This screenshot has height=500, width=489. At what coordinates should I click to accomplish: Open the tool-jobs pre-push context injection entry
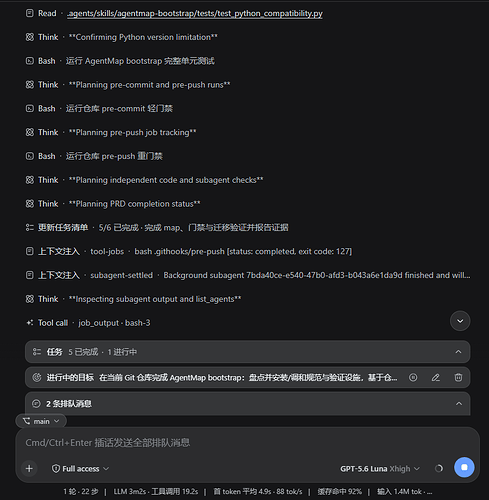click(189, 251)
